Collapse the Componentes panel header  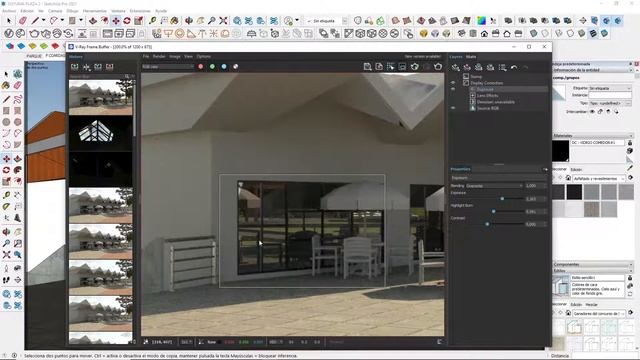click(593, 264)
